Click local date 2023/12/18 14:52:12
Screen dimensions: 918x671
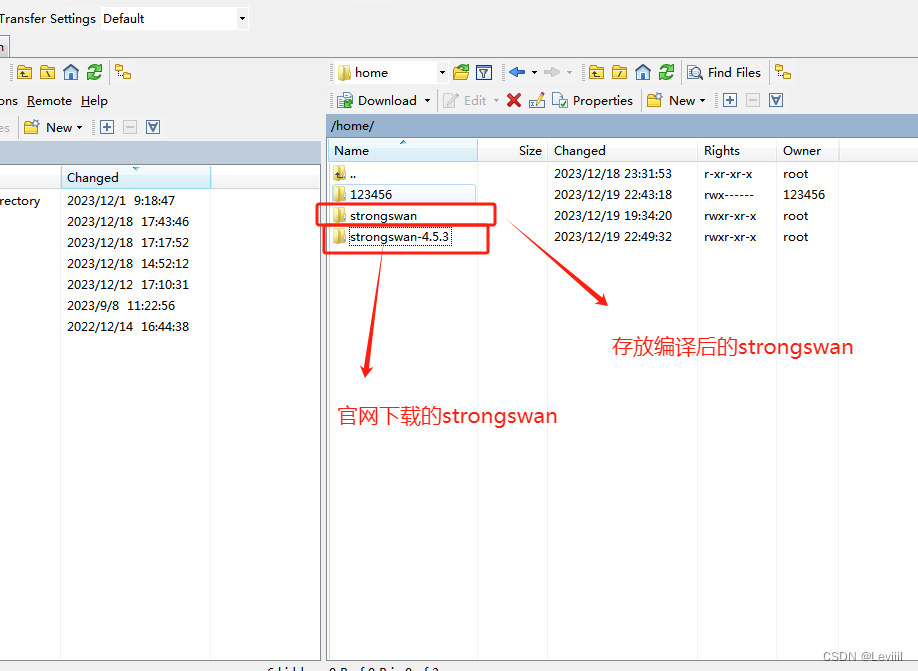(x=128, y=264)
